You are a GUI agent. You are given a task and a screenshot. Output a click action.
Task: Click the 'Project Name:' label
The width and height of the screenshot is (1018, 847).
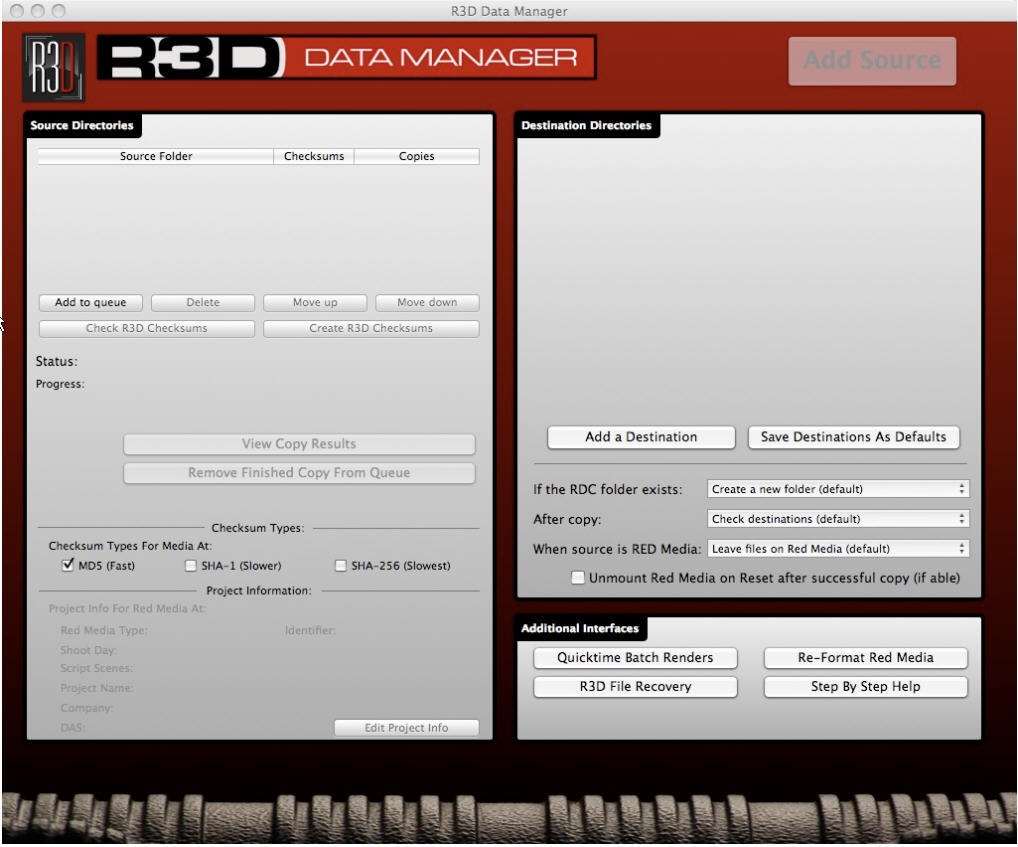tap(97, 688)
